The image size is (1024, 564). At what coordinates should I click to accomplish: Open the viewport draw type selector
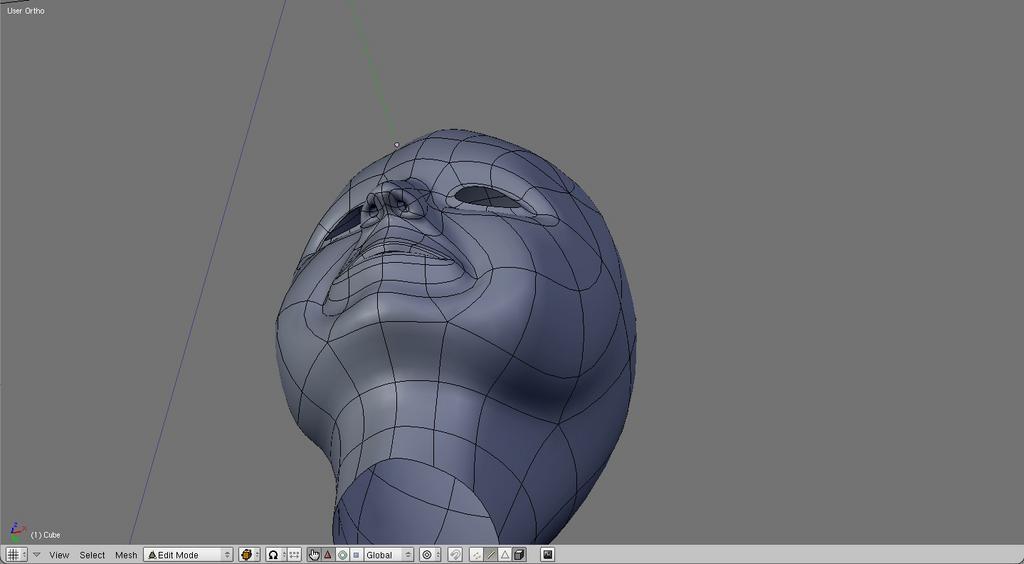pos(249,555)
